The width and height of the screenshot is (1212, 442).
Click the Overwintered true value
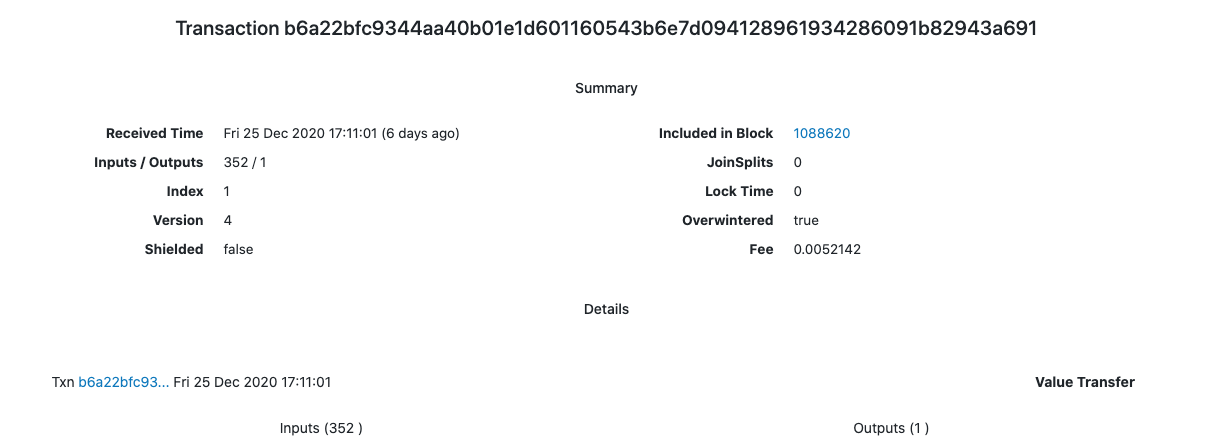(806, 220)
